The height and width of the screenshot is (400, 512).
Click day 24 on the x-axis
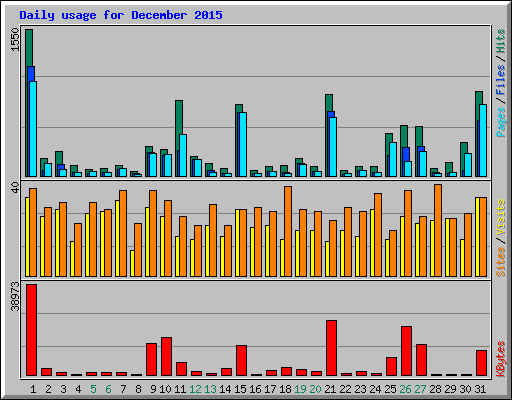[375, 389]
